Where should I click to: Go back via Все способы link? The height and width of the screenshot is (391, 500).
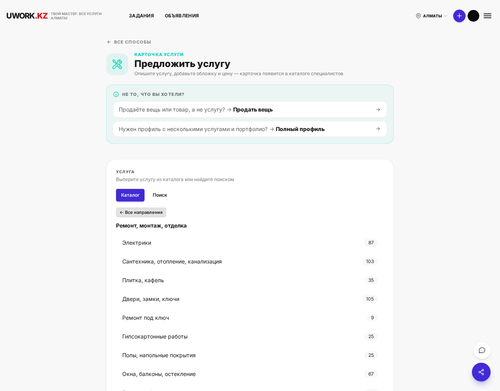coord(129,42)
